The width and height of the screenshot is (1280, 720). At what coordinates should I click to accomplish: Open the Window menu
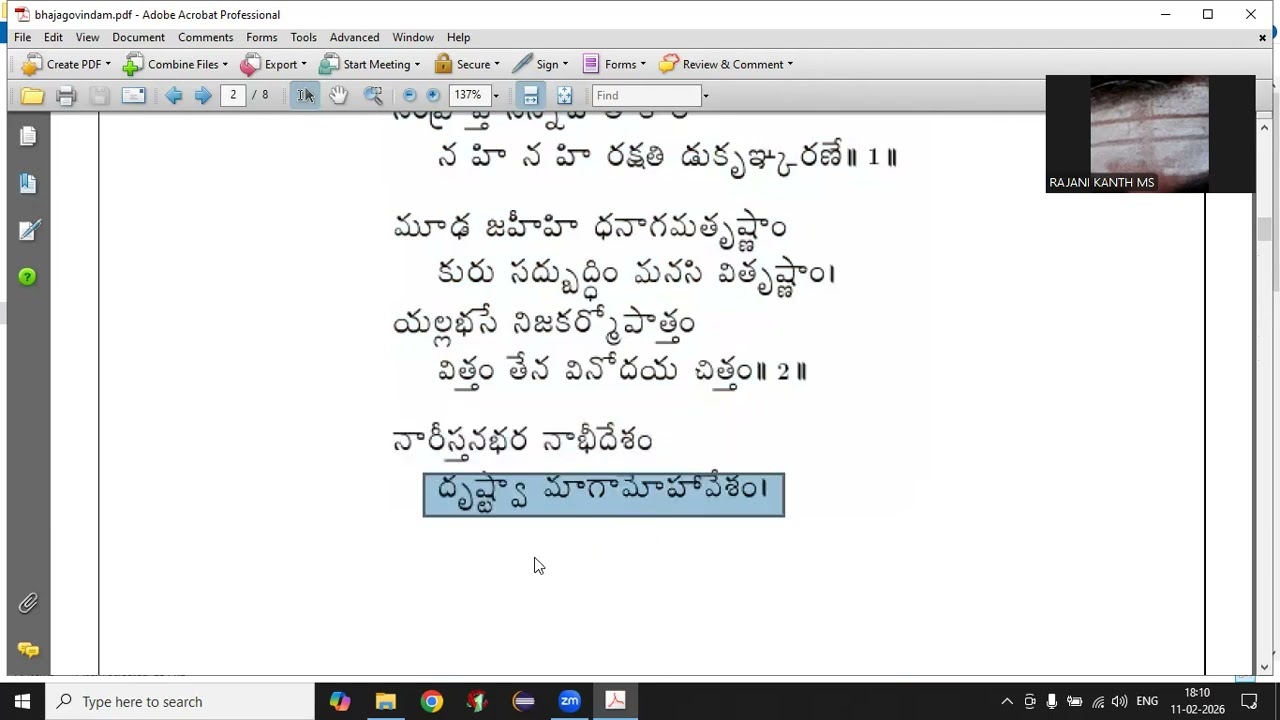pos(413,37)
